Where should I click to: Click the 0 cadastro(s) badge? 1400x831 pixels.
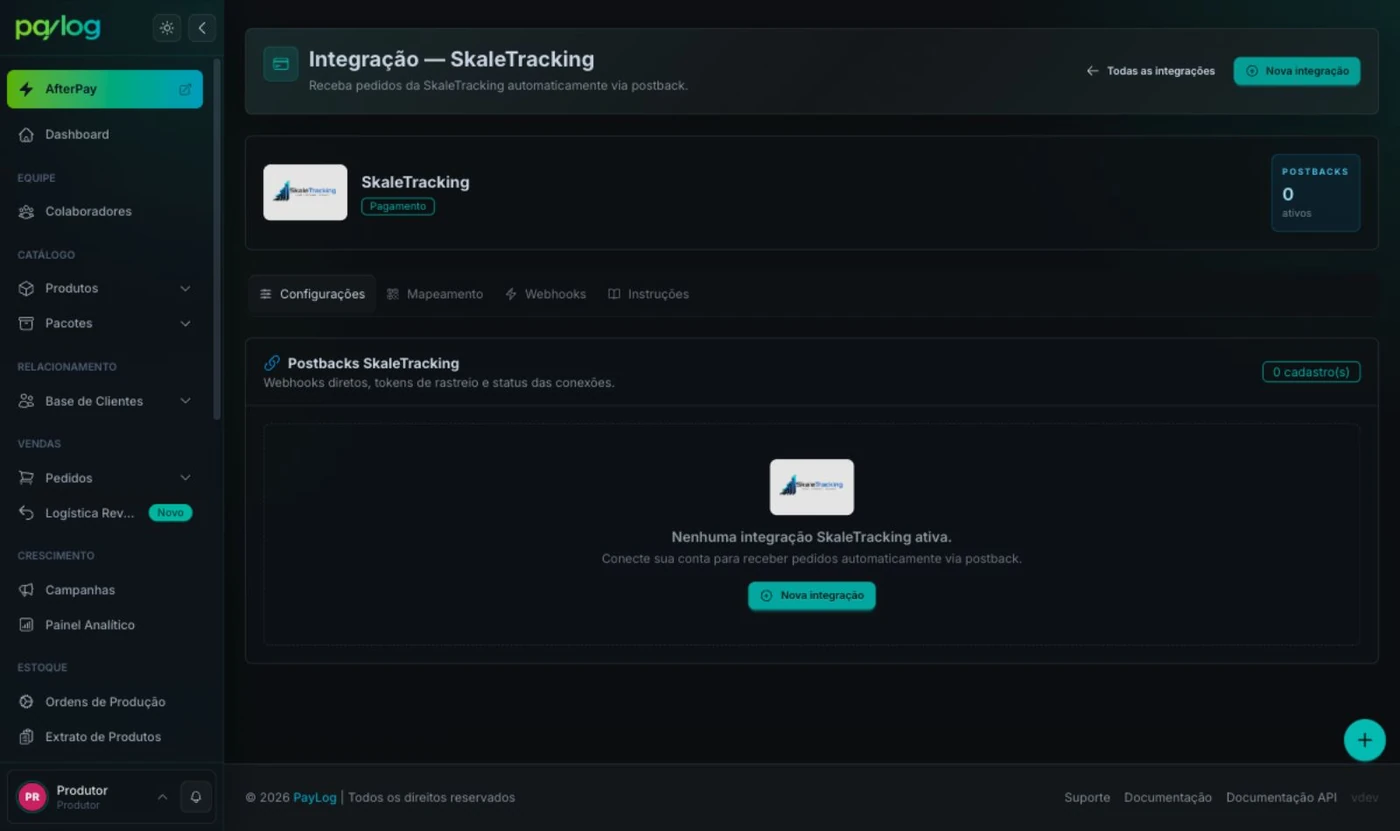(1311, 372)
